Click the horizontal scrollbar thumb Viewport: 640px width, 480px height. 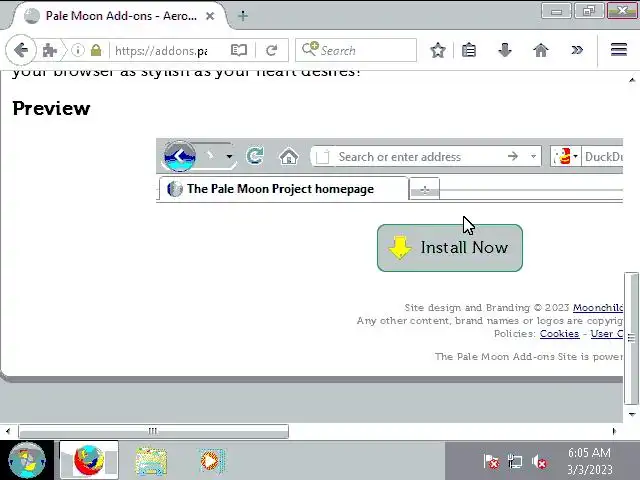click(153, 431)
